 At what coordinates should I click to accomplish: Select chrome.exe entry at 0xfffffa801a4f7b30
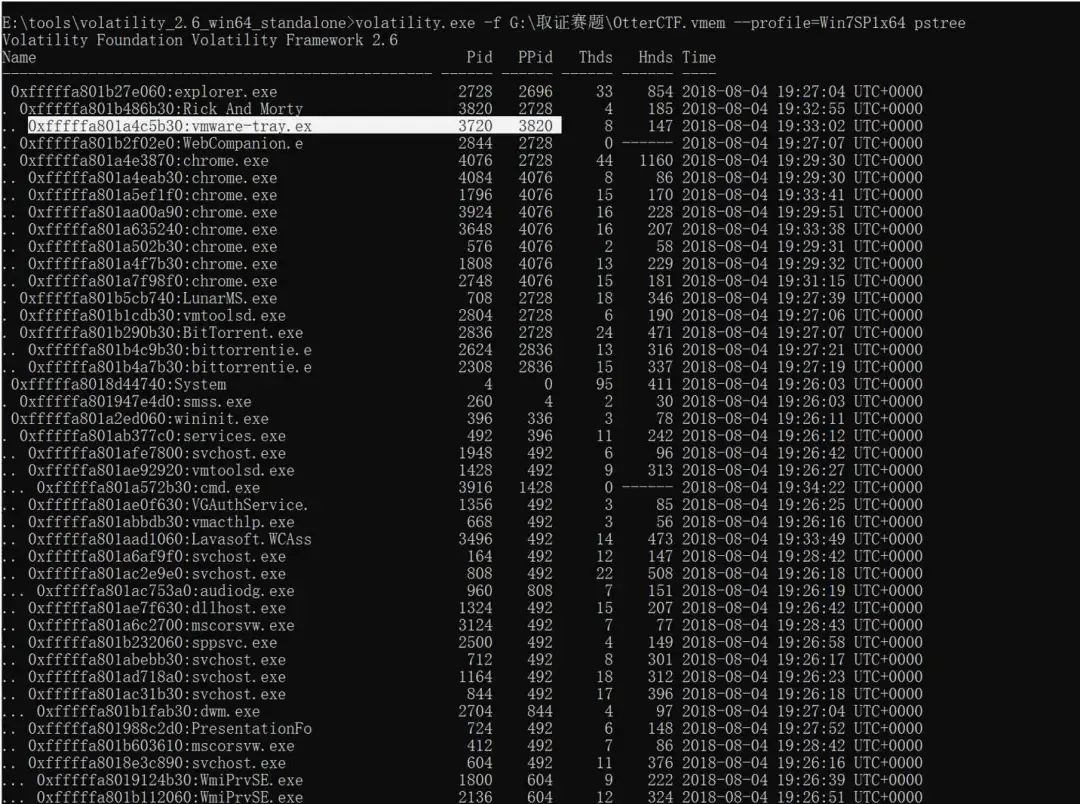point(152,264)
